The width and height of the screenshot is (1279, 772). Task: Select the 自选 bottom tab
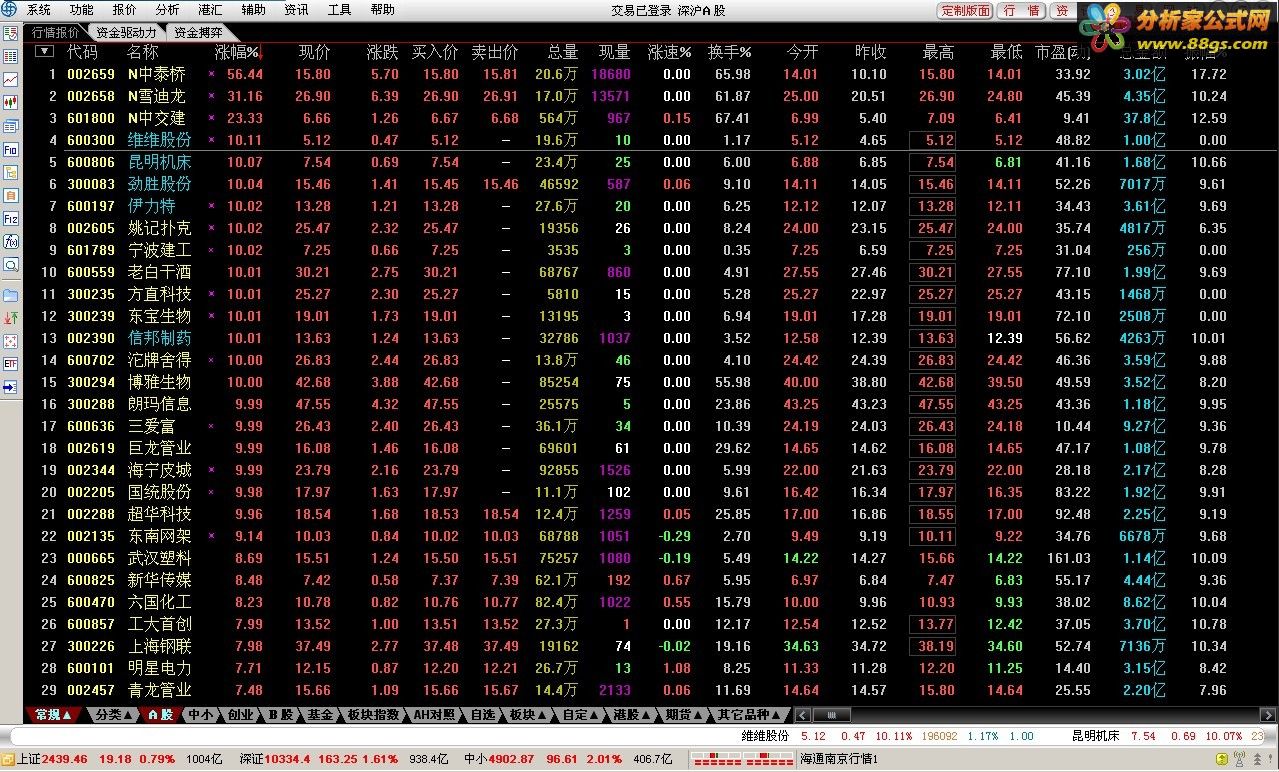click(x=482, y=715)
